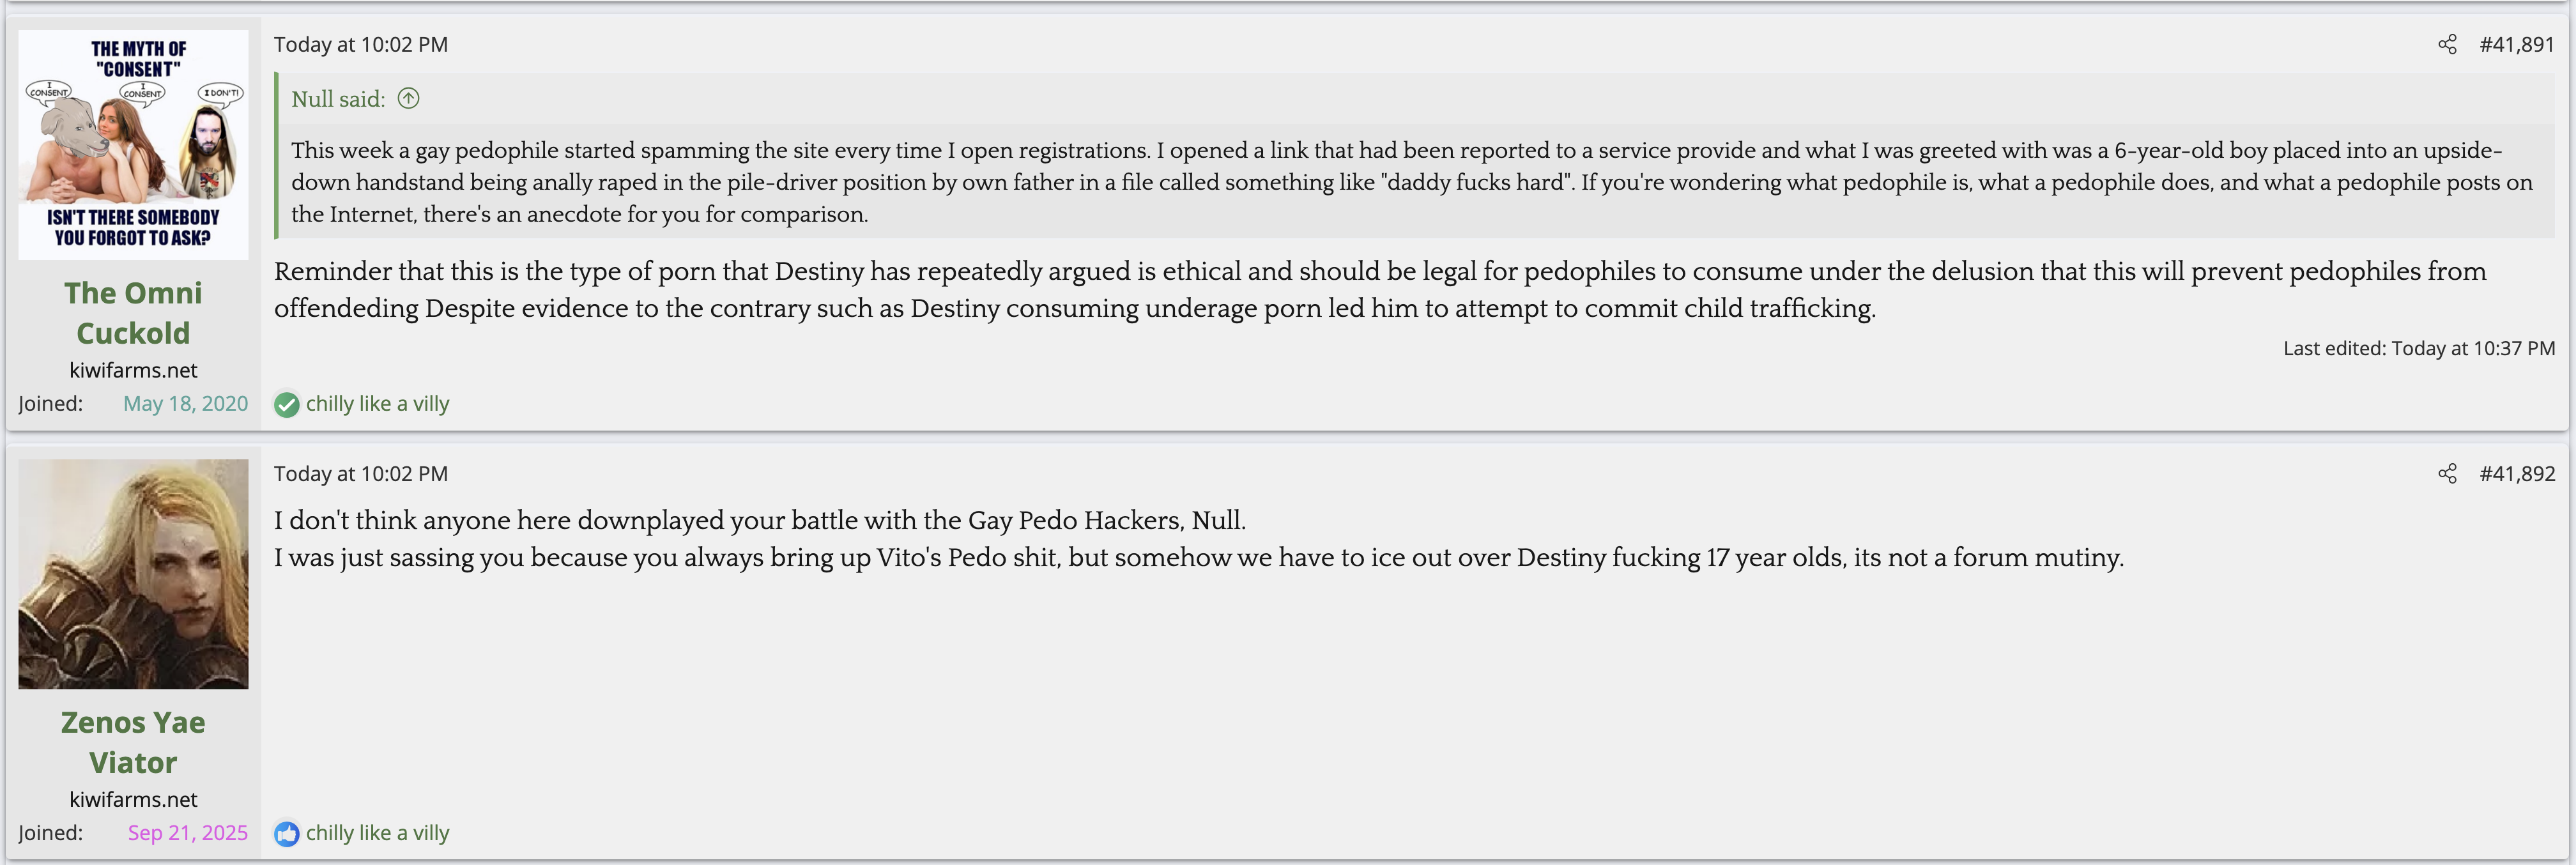Click the first post's 10:02 PM timestamp
The width and height of the screenshot is (2576, 865).
tap(361, 45)
